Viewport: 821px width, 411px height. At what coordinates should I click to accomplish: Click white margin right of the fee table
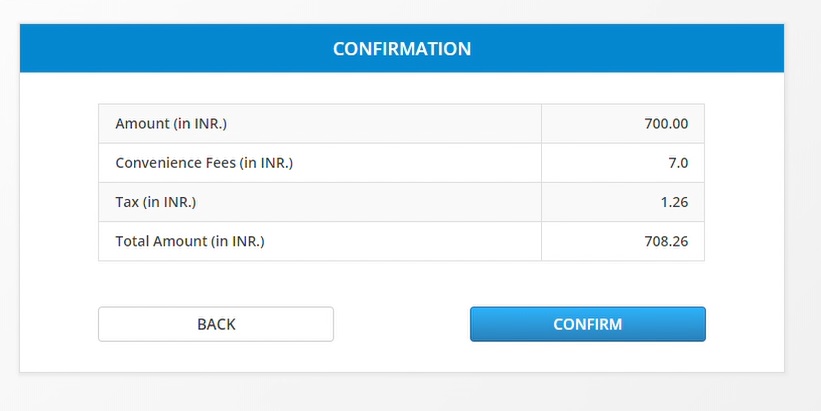(745, 182)
